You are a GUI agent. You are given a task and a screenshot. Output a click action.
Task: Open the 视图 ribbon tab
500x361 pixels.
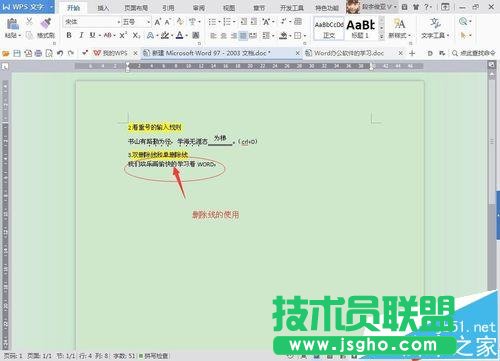coord(229,8)
